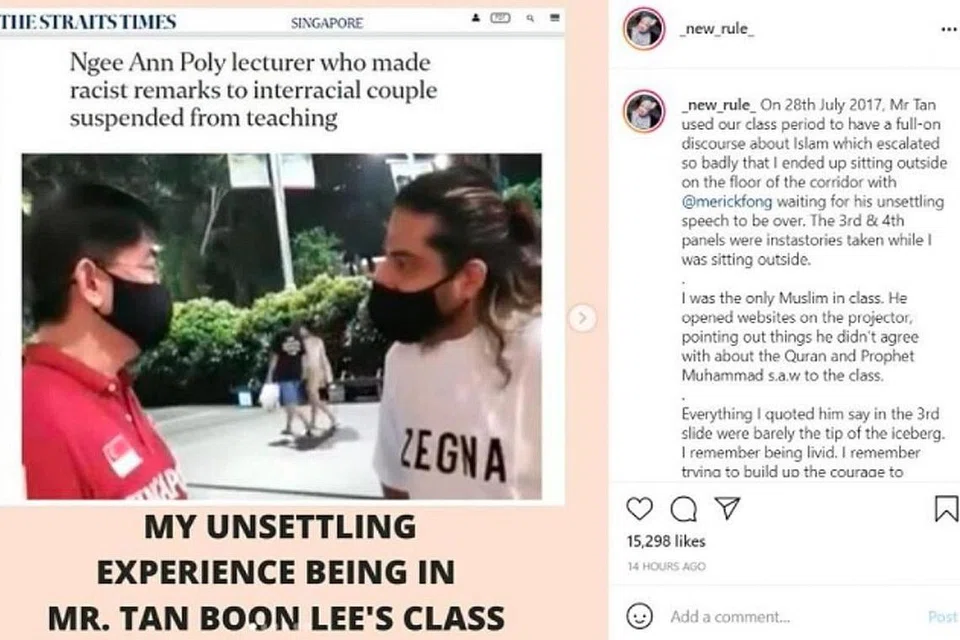
Task: Open emoji picker in comment box
Action: click(640, 616)
